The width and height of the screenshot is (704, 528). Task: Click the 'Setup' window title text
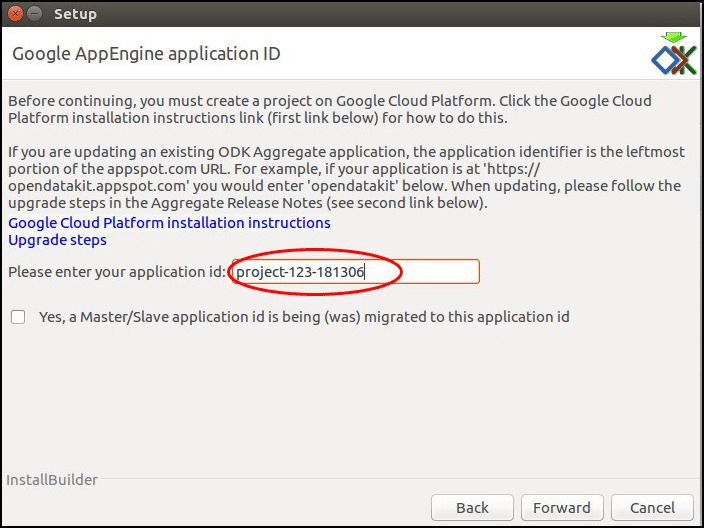click(75, 14)
